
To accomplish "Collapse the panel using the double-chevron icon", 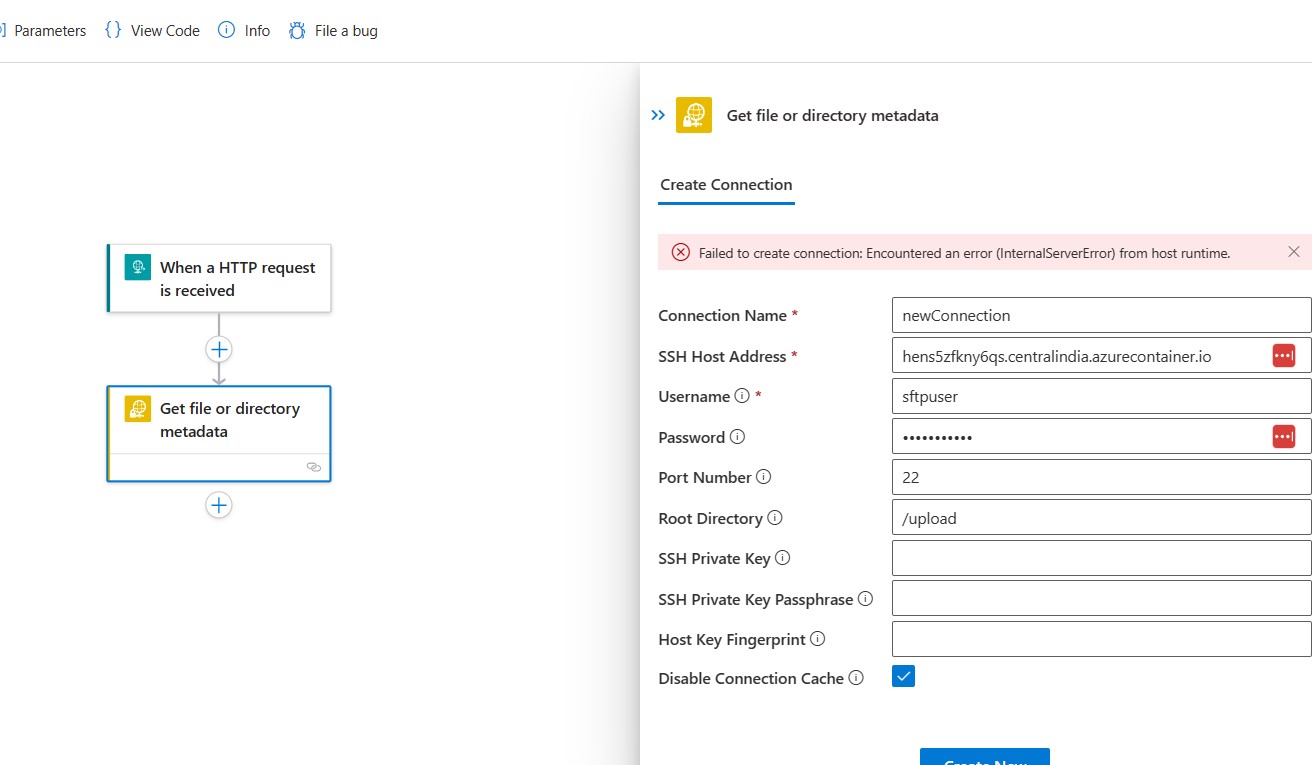I will (658, 114).
